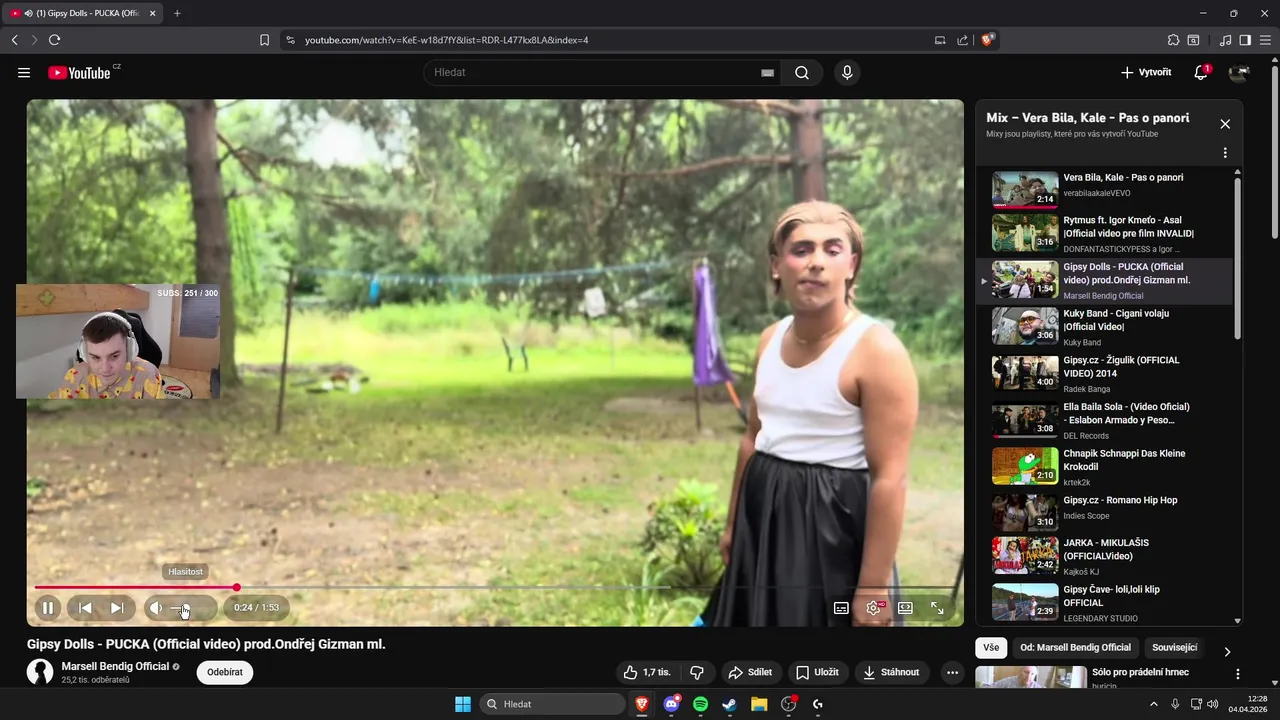Pause the video
Image resolution: width=1280 pixels, height=720 pixels.
tap(47, 607)
